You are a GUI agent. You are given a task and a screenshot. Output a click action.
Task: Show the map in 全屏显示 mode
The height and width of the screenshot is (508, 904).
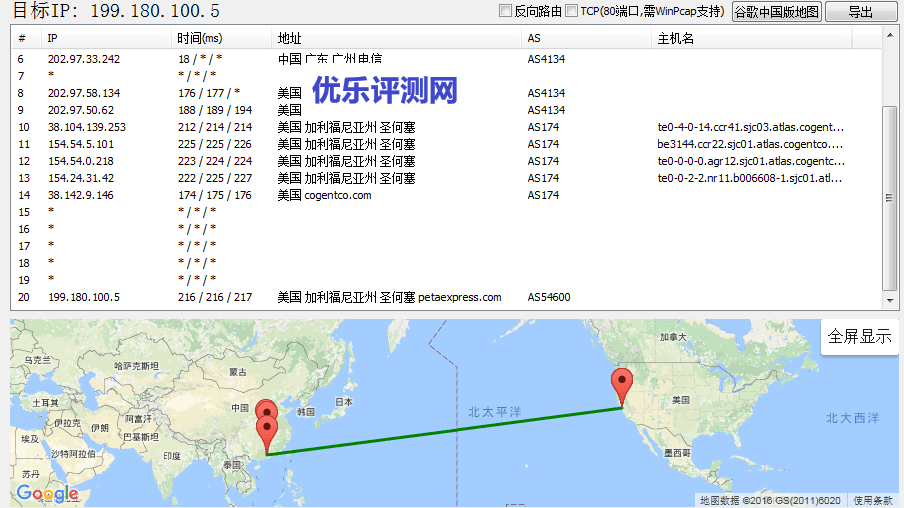(859, 337)
